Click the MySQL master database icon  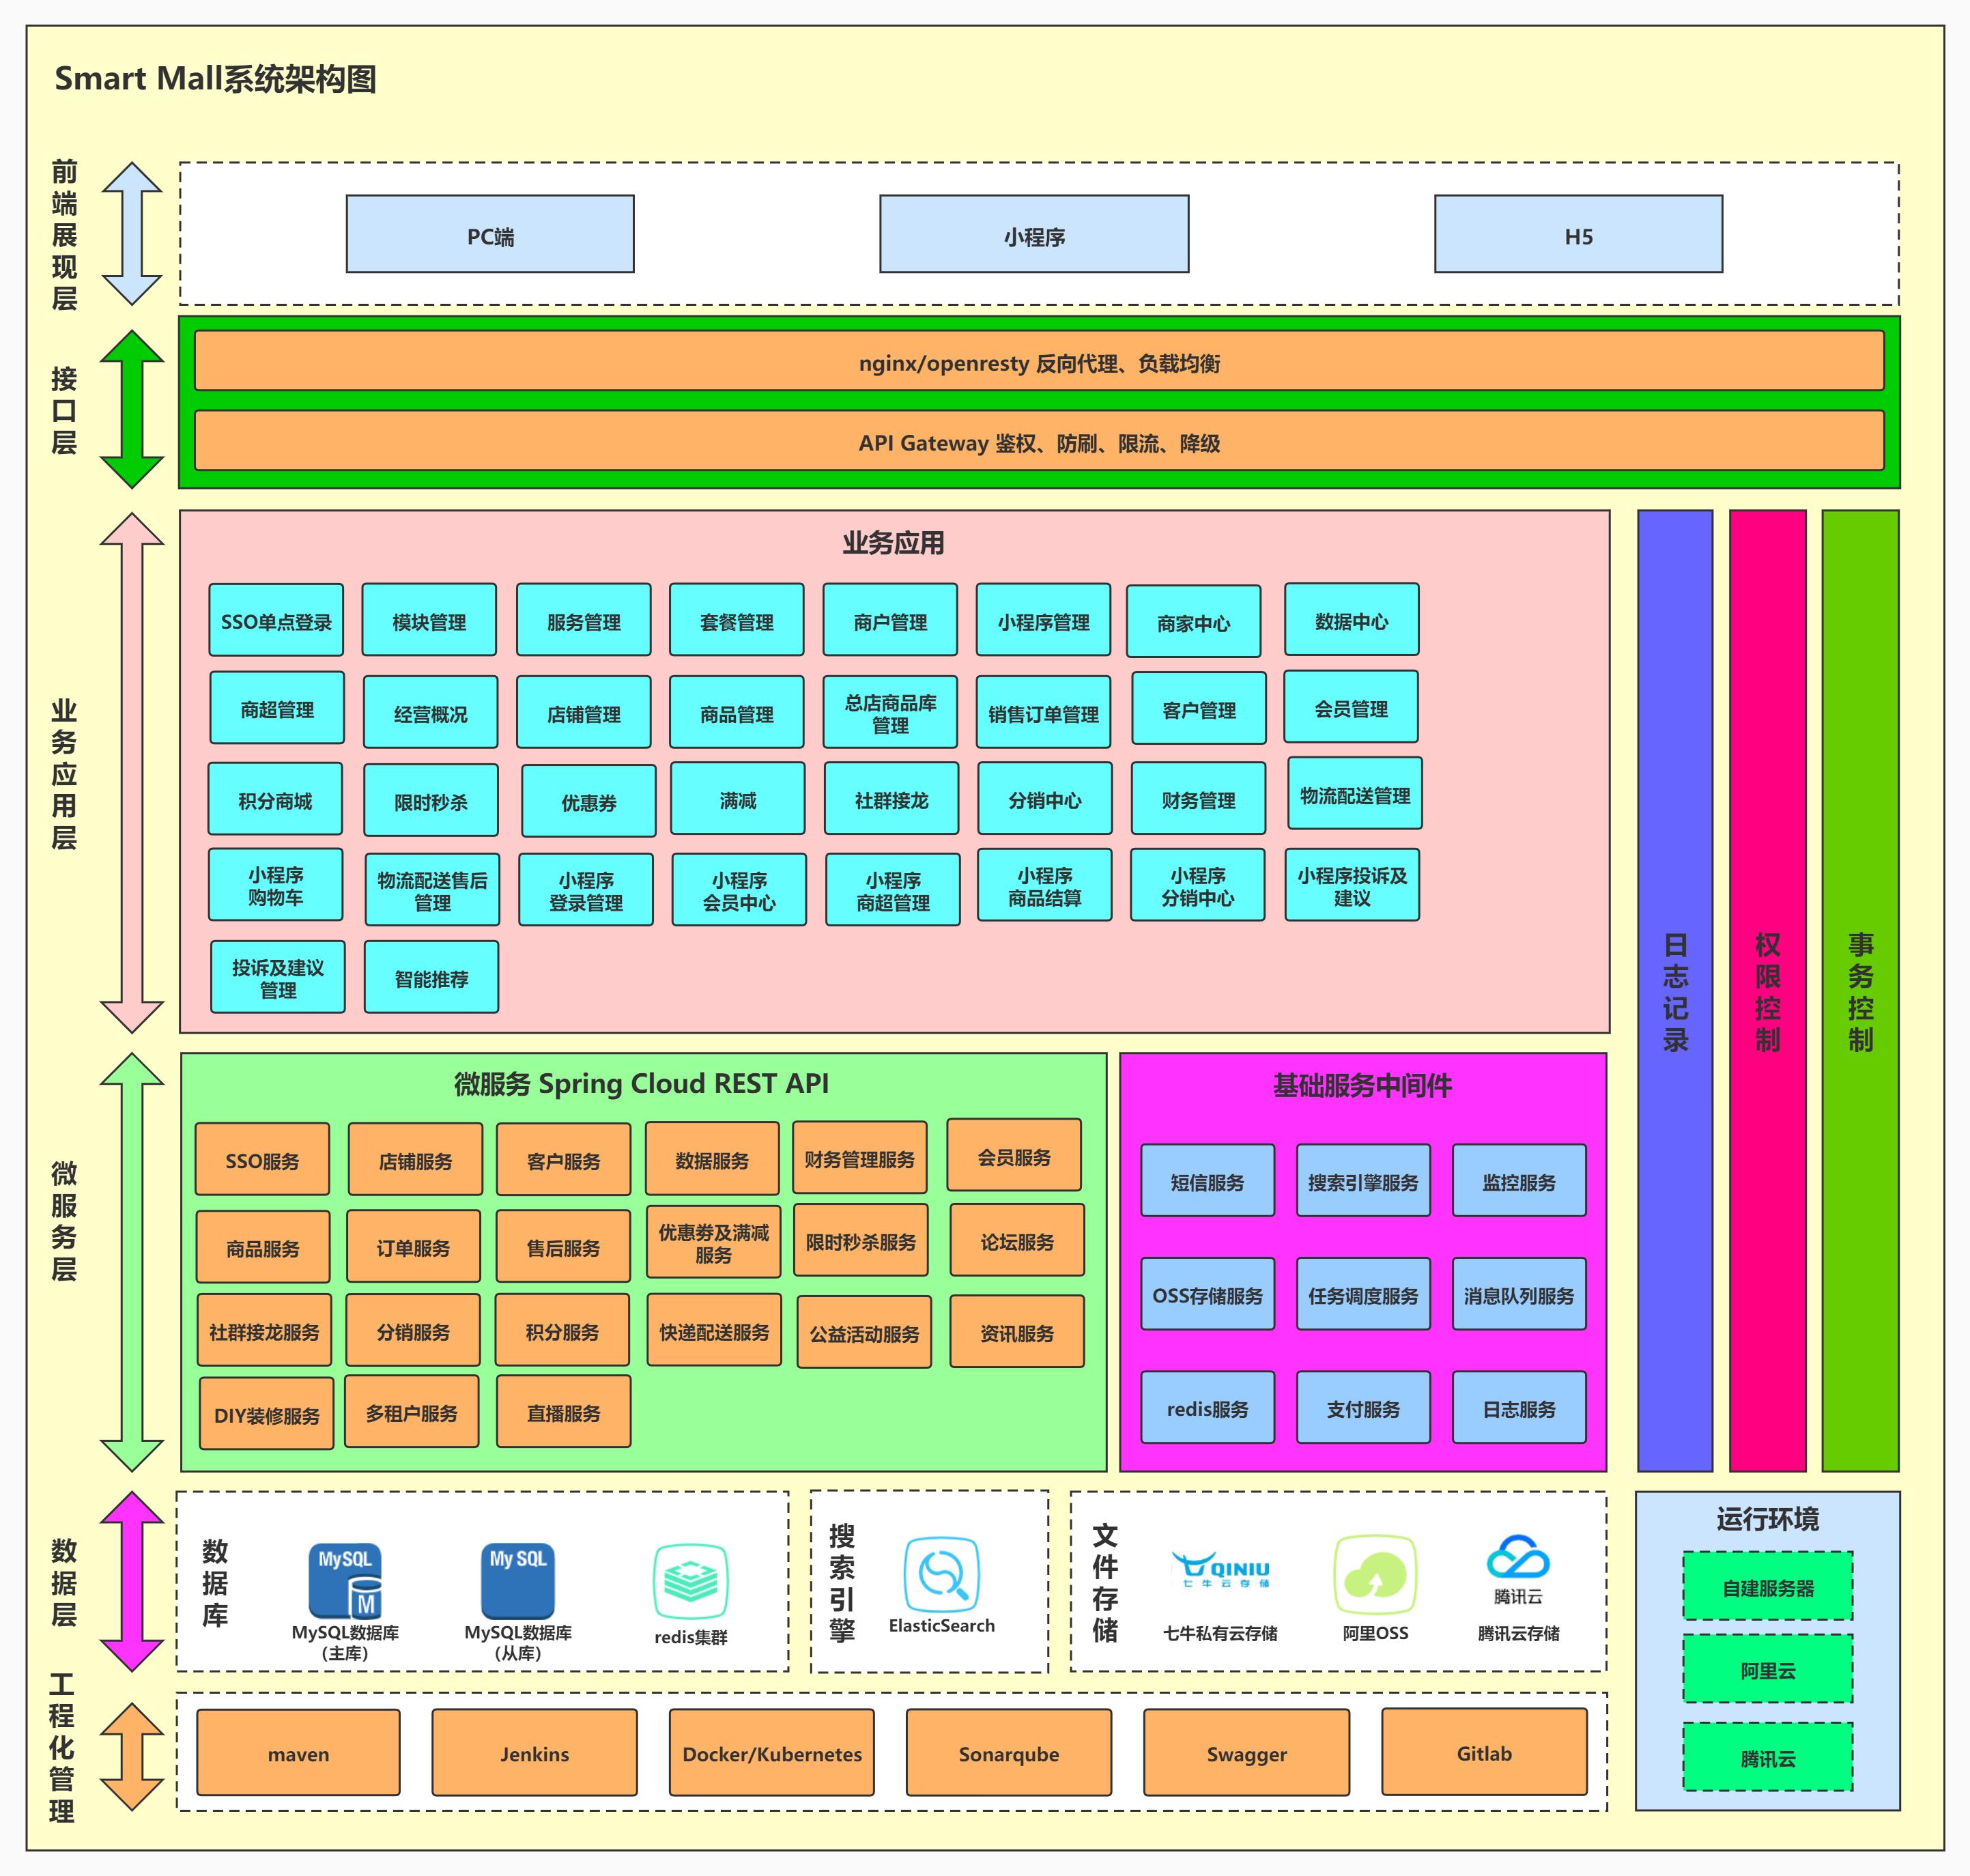pos(345,1581)
